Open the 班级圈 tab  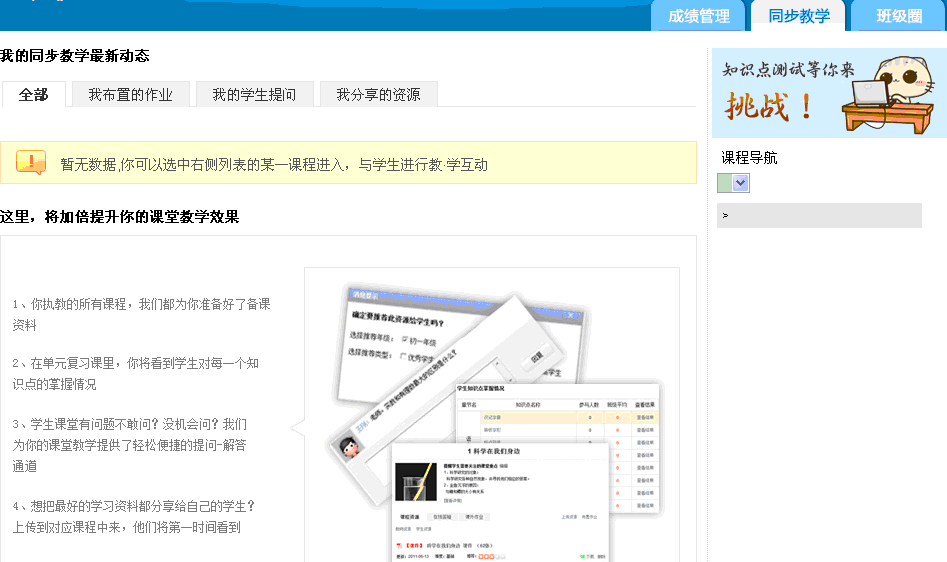tap(898, 16)
